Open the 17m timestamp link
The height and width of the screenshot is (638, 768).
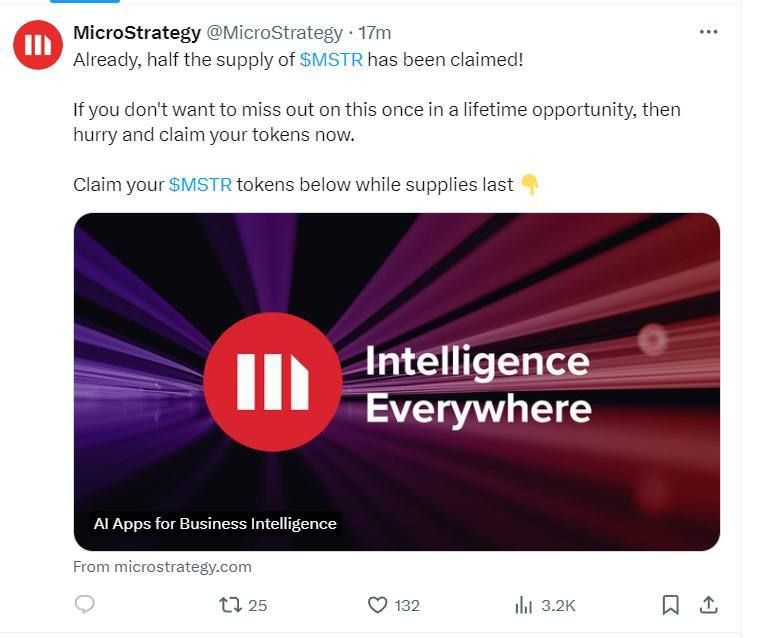coord(374,33)
